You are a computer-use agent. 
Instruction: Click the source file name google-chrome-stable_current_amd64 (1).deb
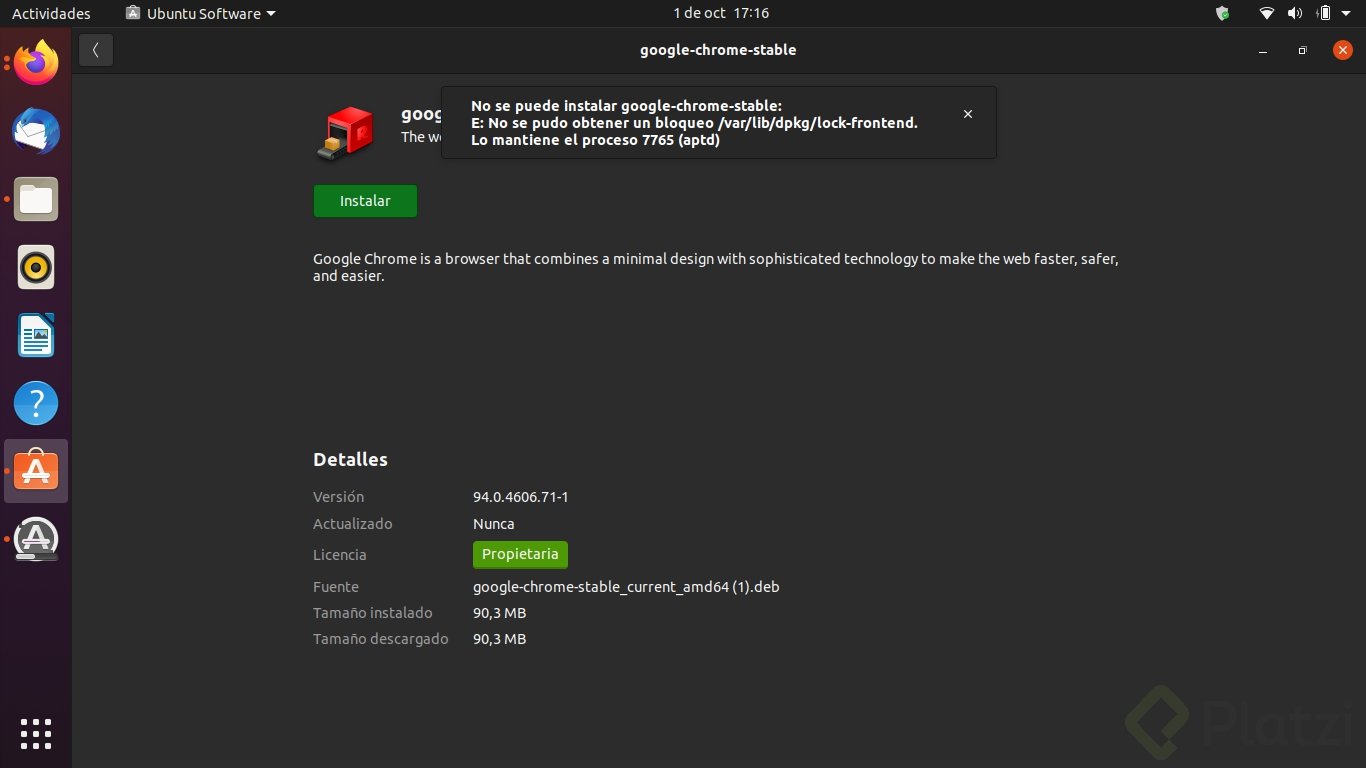[x=626, y=587]
